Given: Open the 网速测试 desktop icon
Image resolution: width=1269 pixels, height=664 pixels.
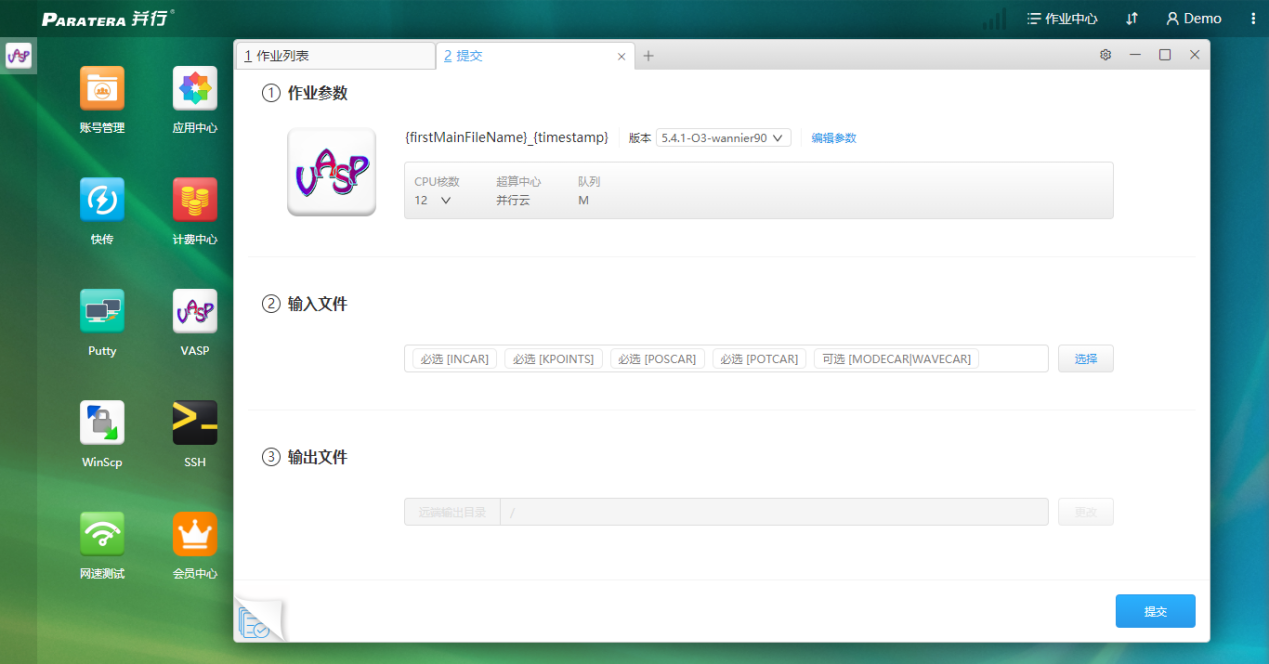Looking at the screenshot, I should click(x=102, y=534).
